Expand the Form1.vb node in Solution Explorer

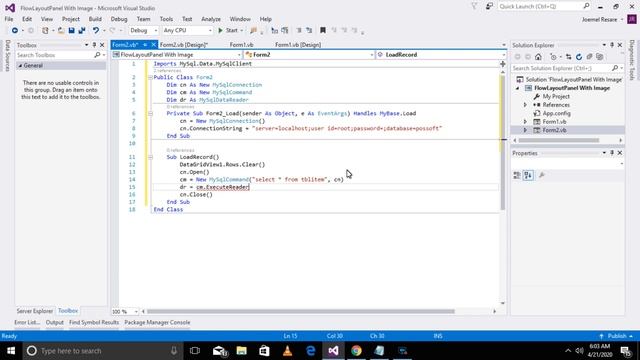point(525,122)
